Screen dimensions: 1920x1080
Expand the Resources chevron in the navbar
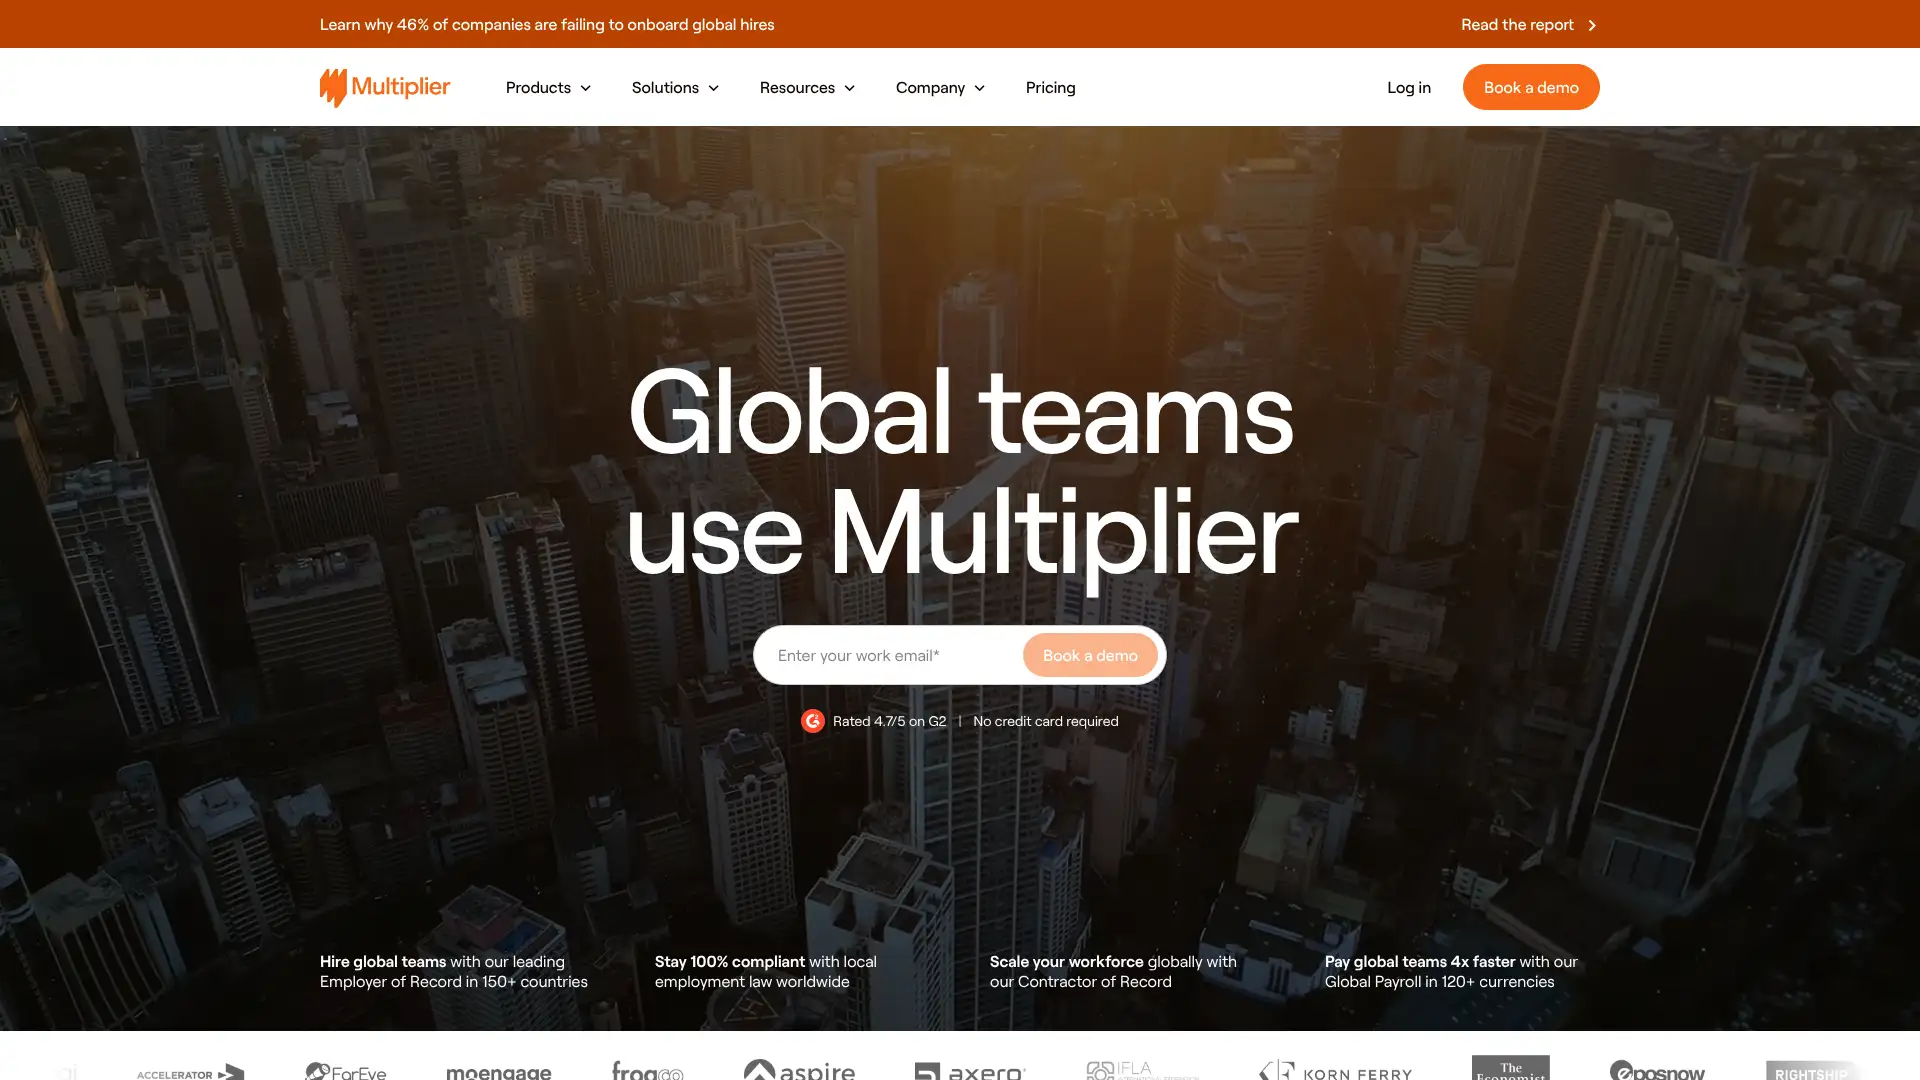(850, 88)
